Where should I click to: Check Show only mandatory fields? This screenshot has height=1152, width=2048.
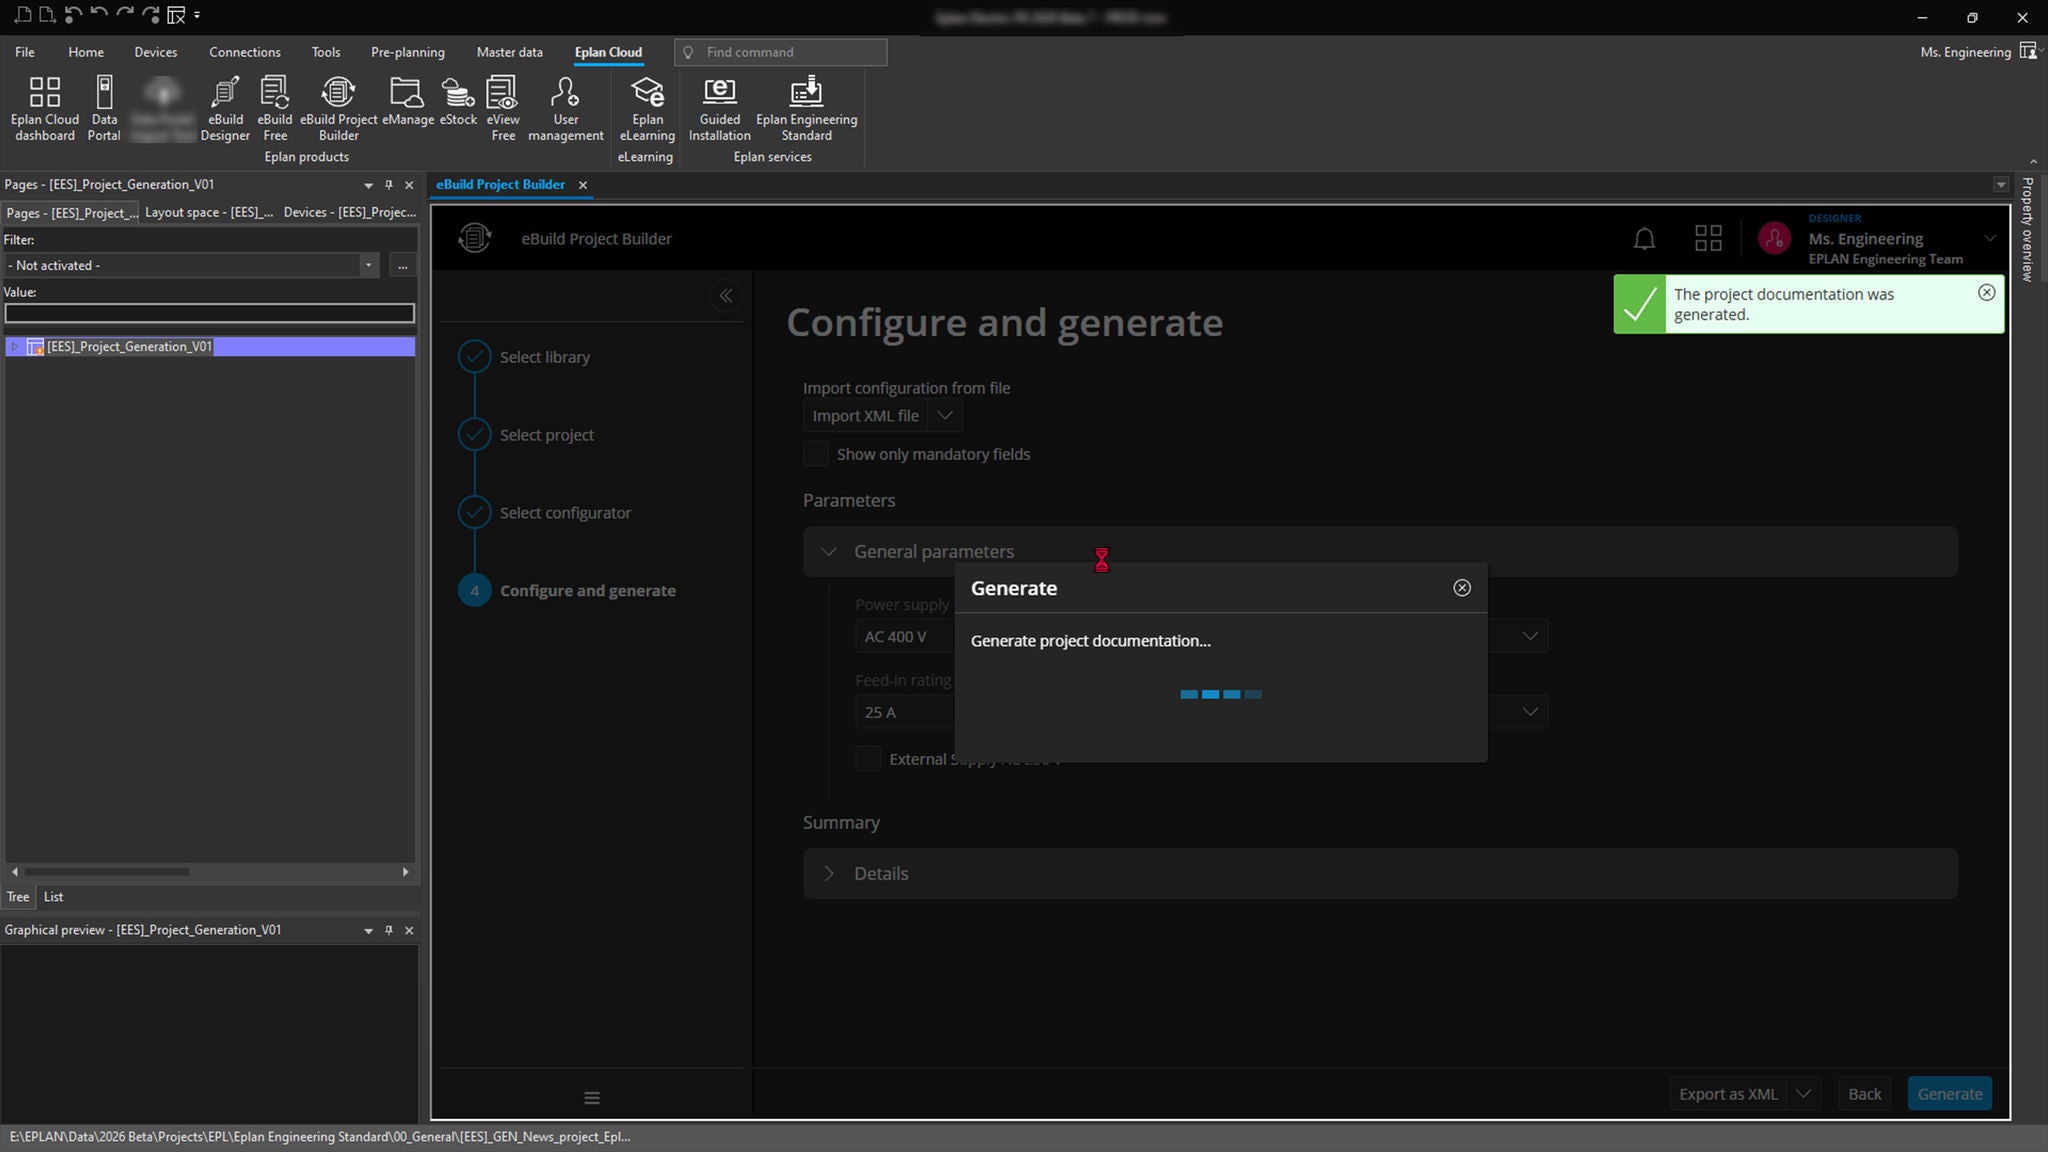click(816, 454)
